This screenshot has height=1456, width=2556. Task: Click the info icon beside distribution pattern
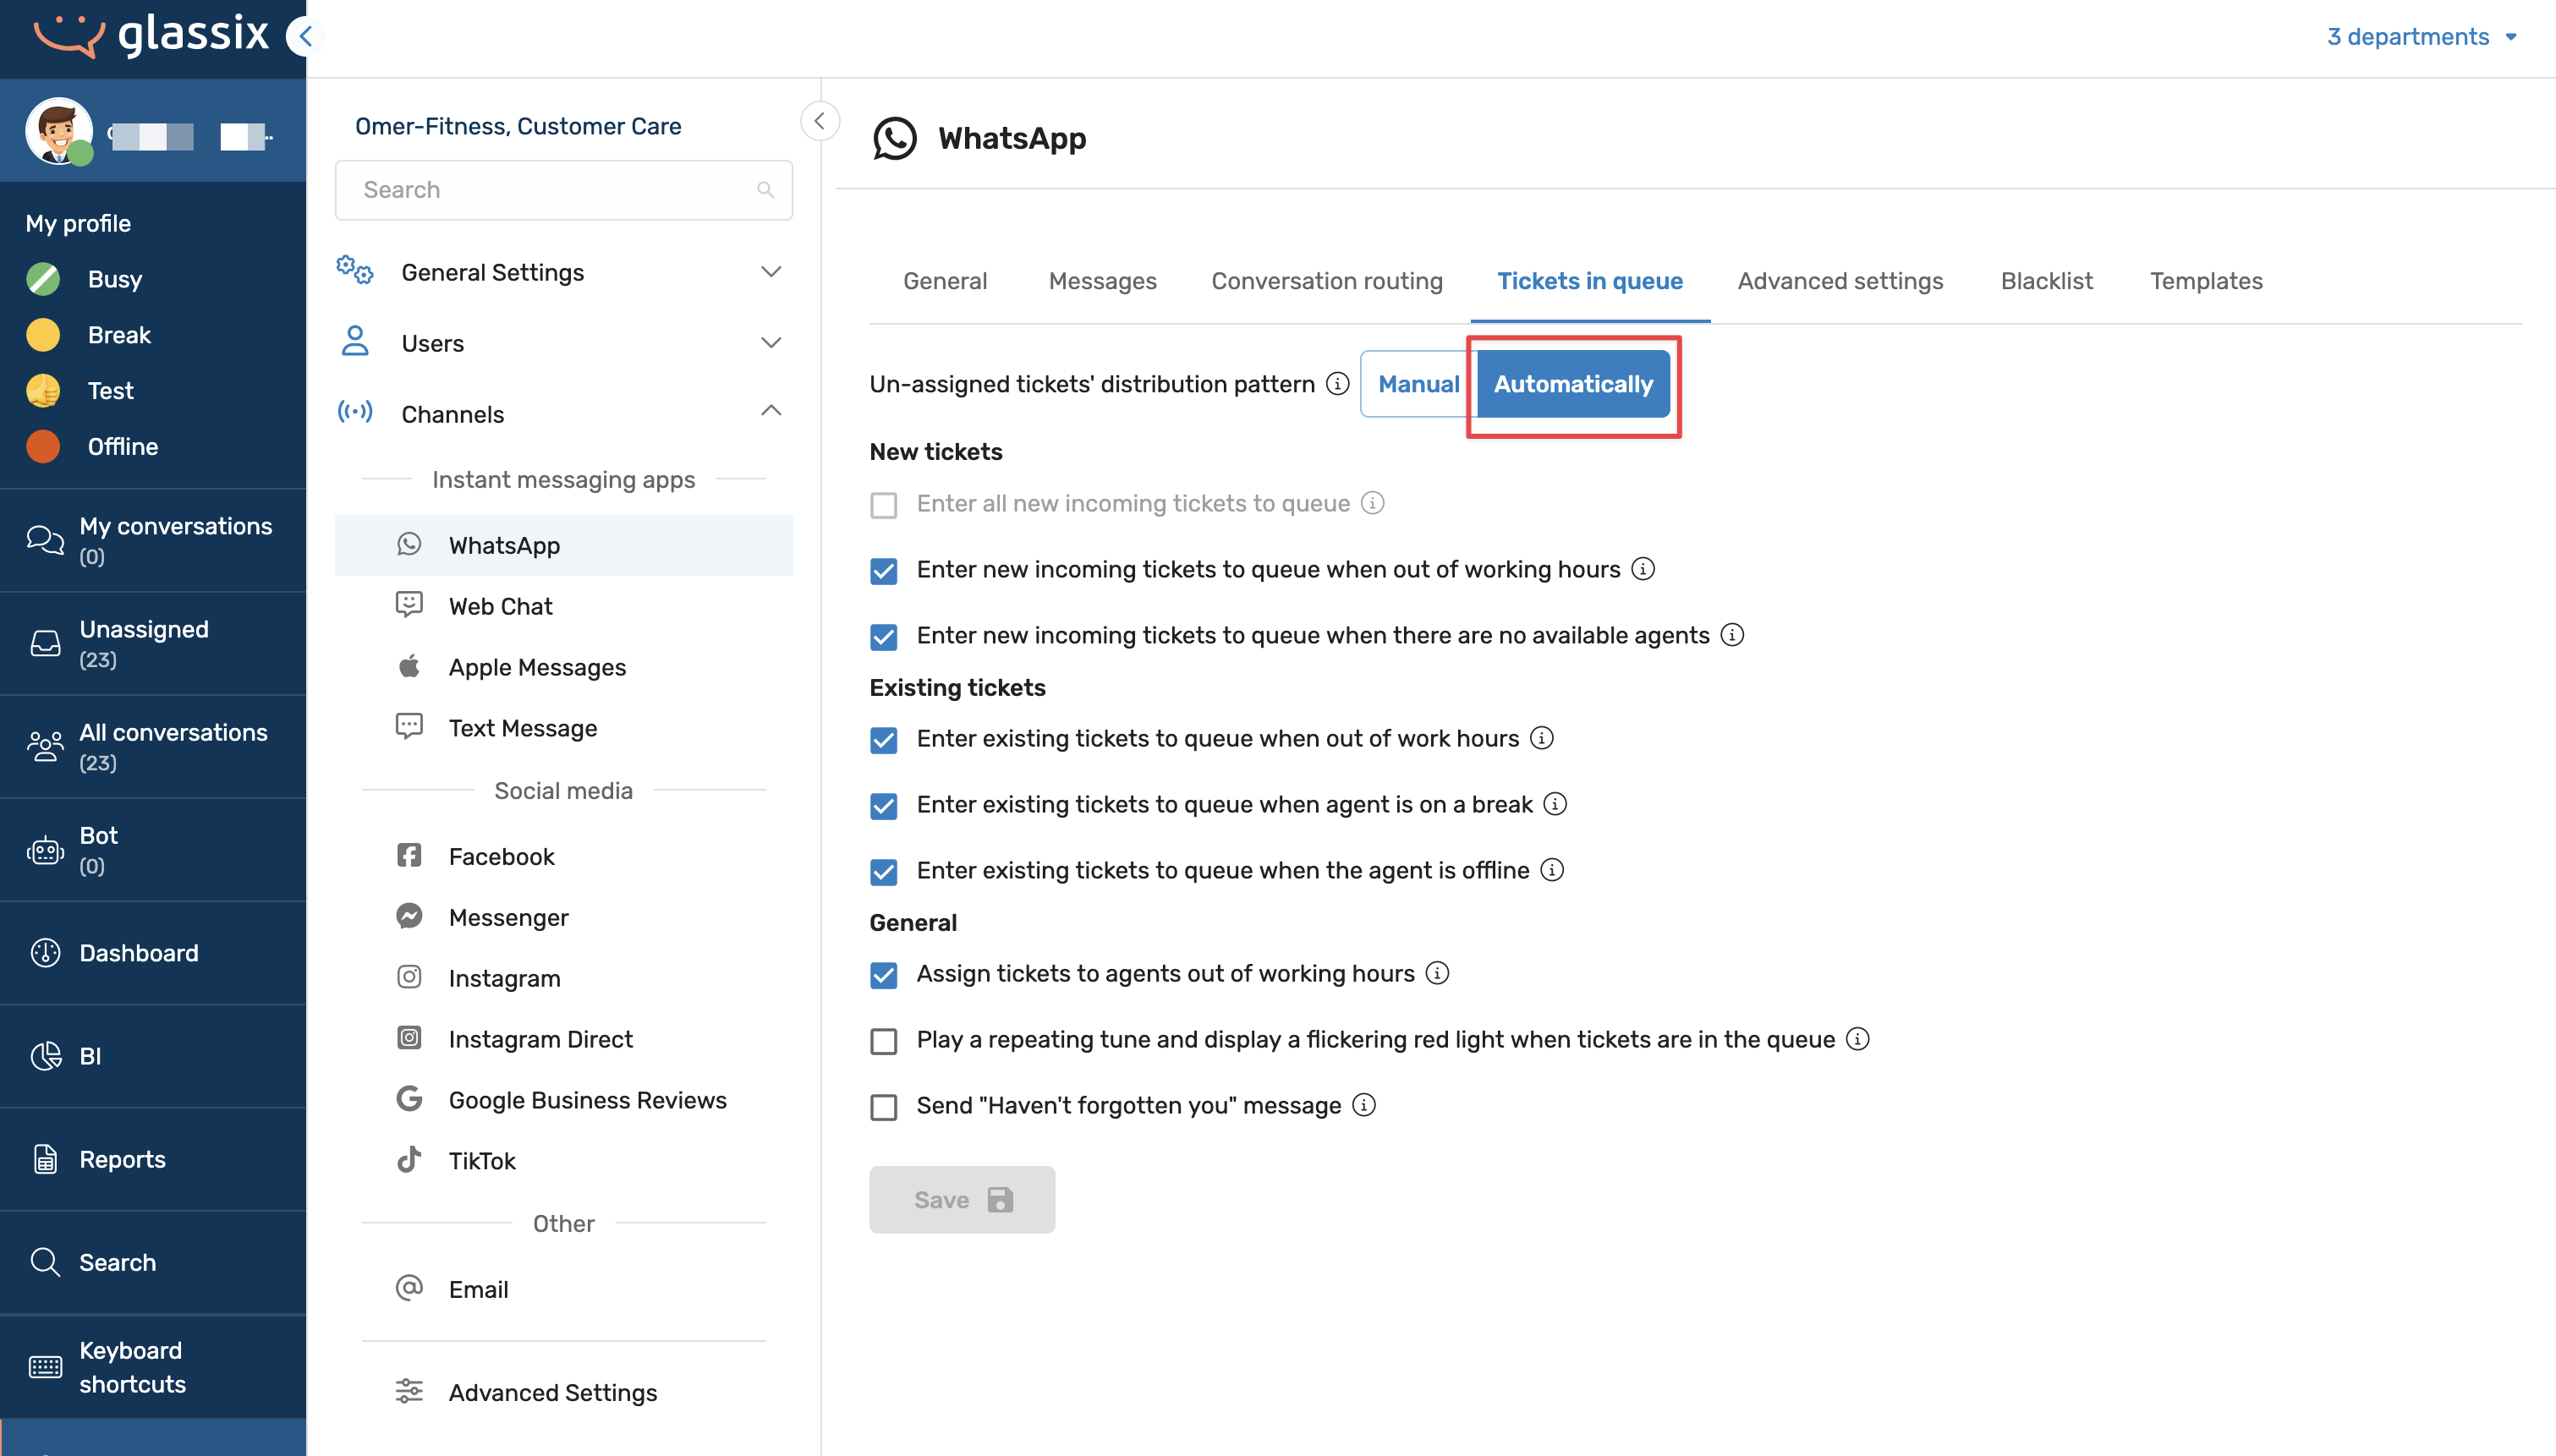[x=1337, y=384]
